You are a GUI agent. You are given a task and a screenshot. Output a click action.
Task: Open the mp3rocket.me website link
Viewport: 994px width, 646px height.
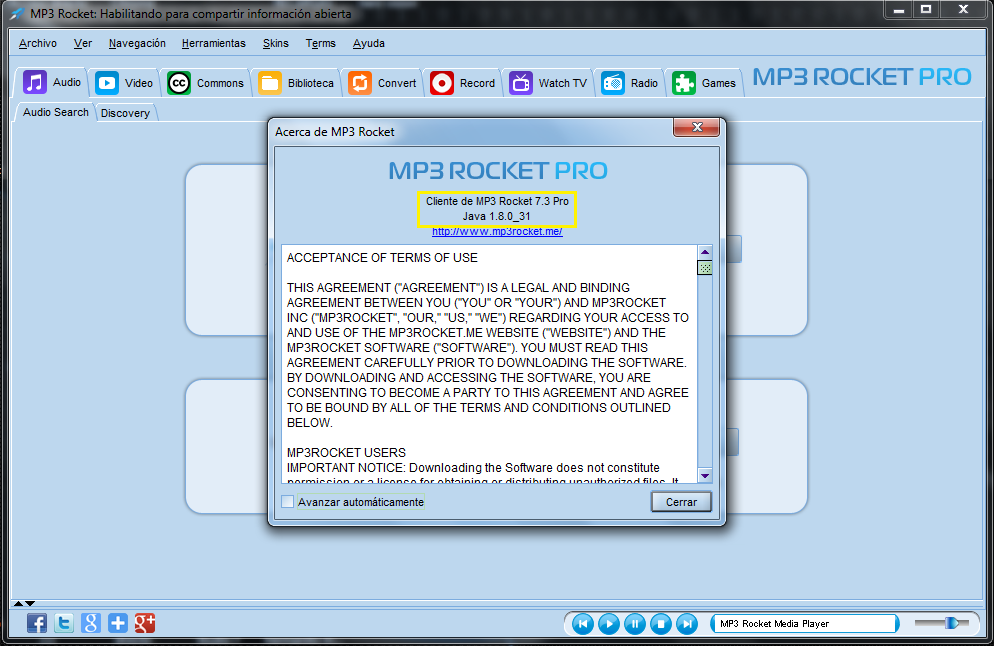pyautogui.click(x=497, y=231)
